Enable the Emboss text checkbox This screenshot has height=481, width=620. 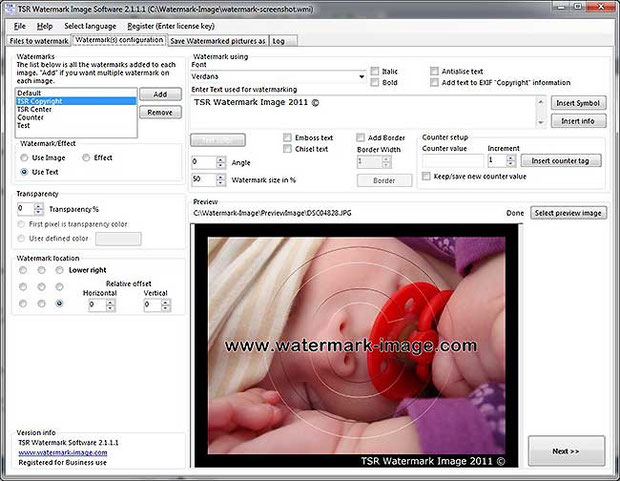click(287, 138)
